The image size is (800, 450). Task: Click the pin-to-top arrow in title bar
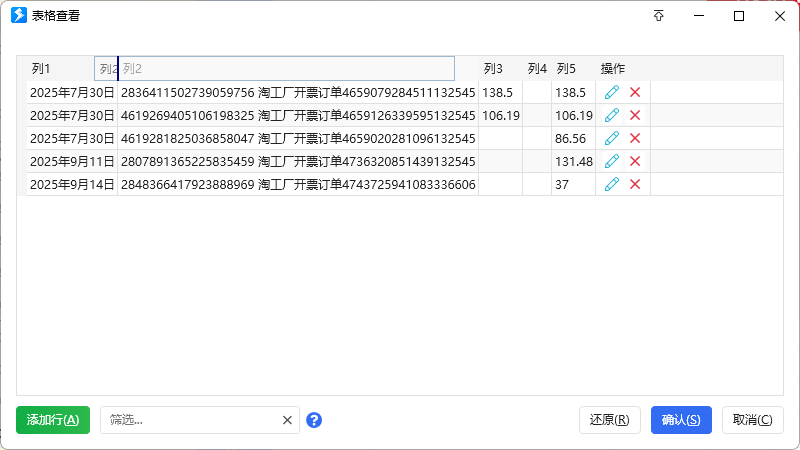[659, 16]
